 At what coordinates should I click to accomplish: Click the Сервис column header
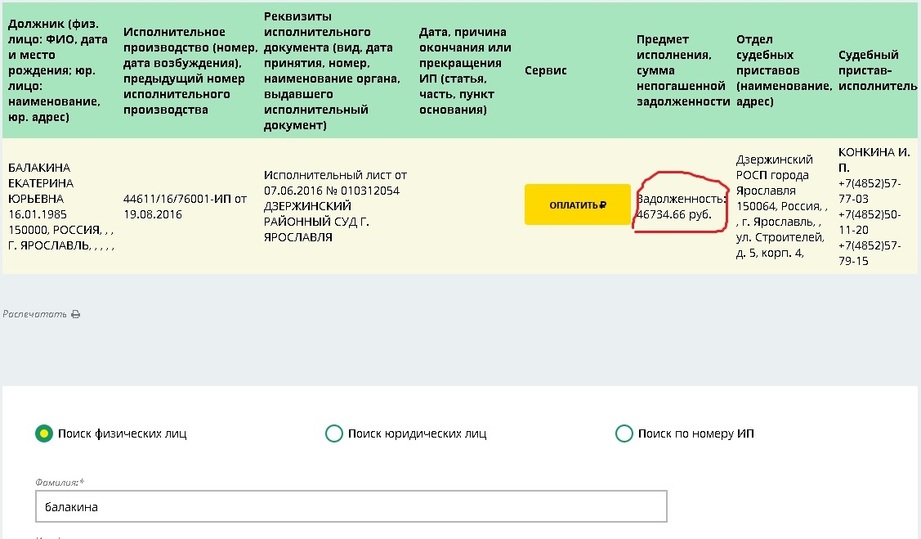click(546, 70)
